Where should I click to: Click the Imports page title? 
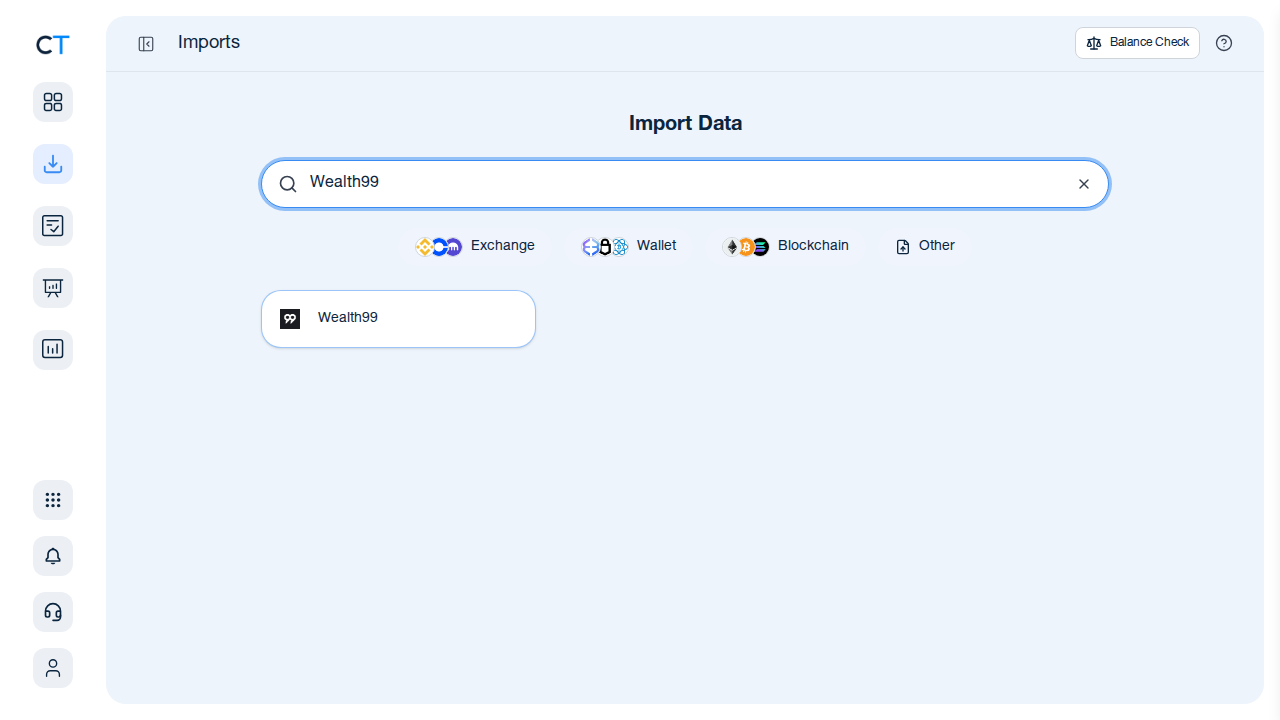(209, 42)
